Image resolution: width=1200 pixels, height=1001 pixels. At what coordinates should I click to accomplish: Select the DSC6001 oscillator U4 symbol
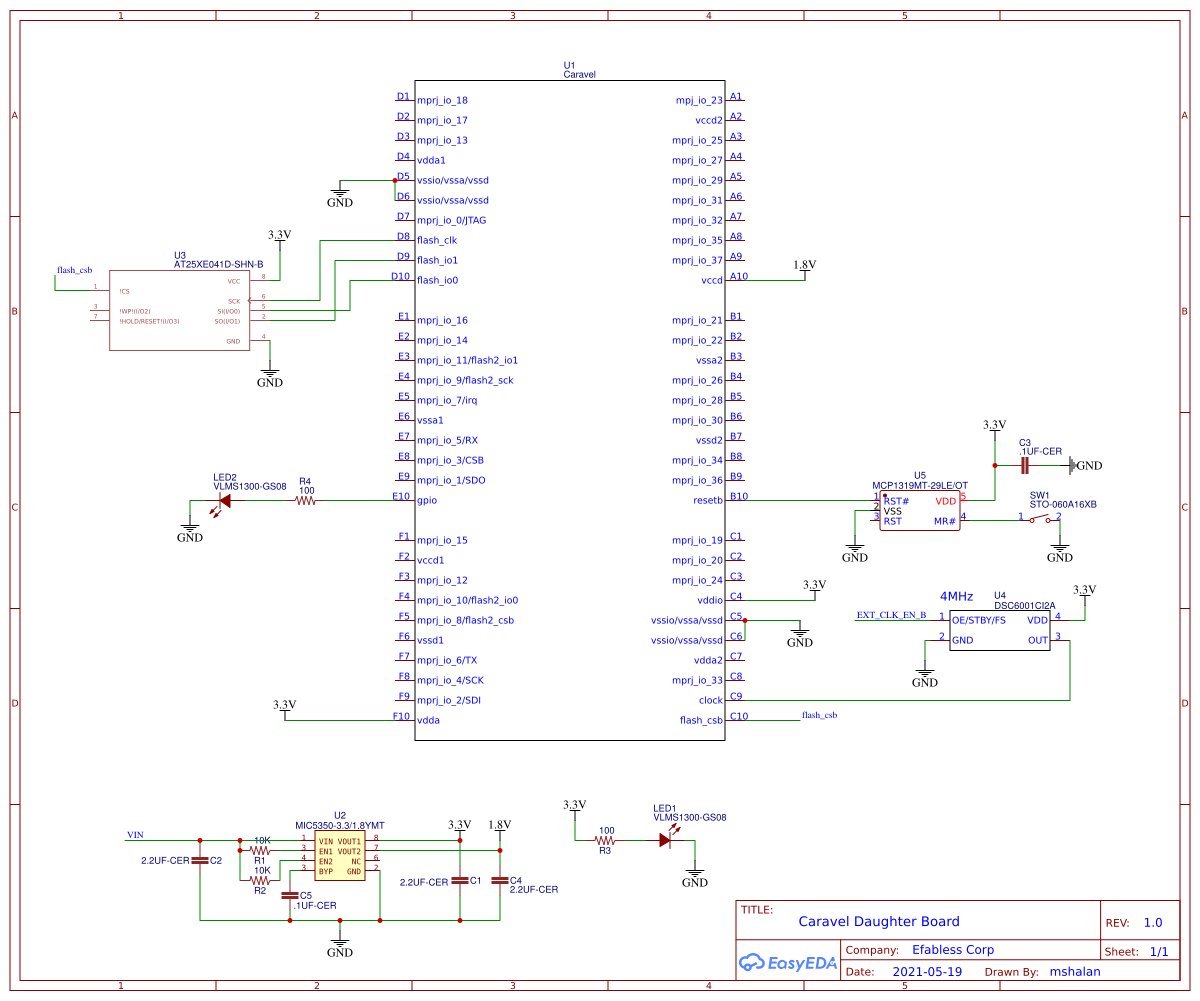[998, 630]
